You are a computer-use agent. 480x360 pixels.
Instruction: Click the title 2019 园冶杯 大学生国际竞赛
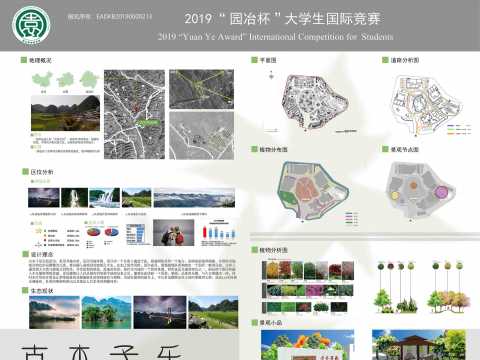point(282,19)
